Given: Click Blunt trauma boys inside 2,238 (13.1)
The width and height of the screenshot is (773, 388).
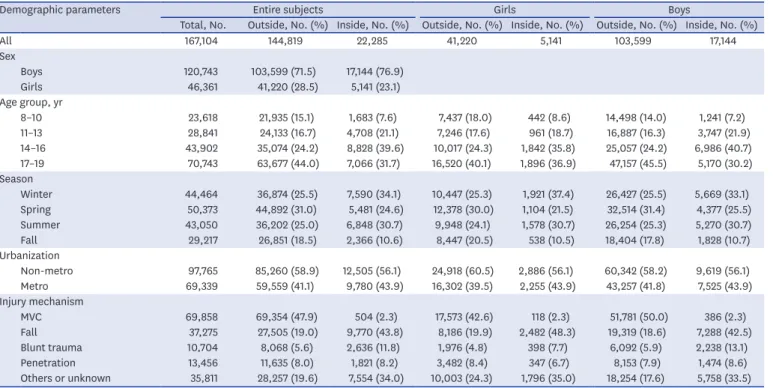Looking at the screenshot, I should point(723,348).
